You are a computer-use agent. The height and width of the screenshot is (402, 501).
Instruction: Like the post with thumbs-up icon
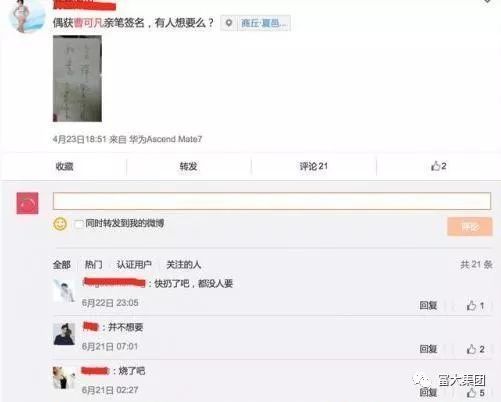tap(439, 166)
